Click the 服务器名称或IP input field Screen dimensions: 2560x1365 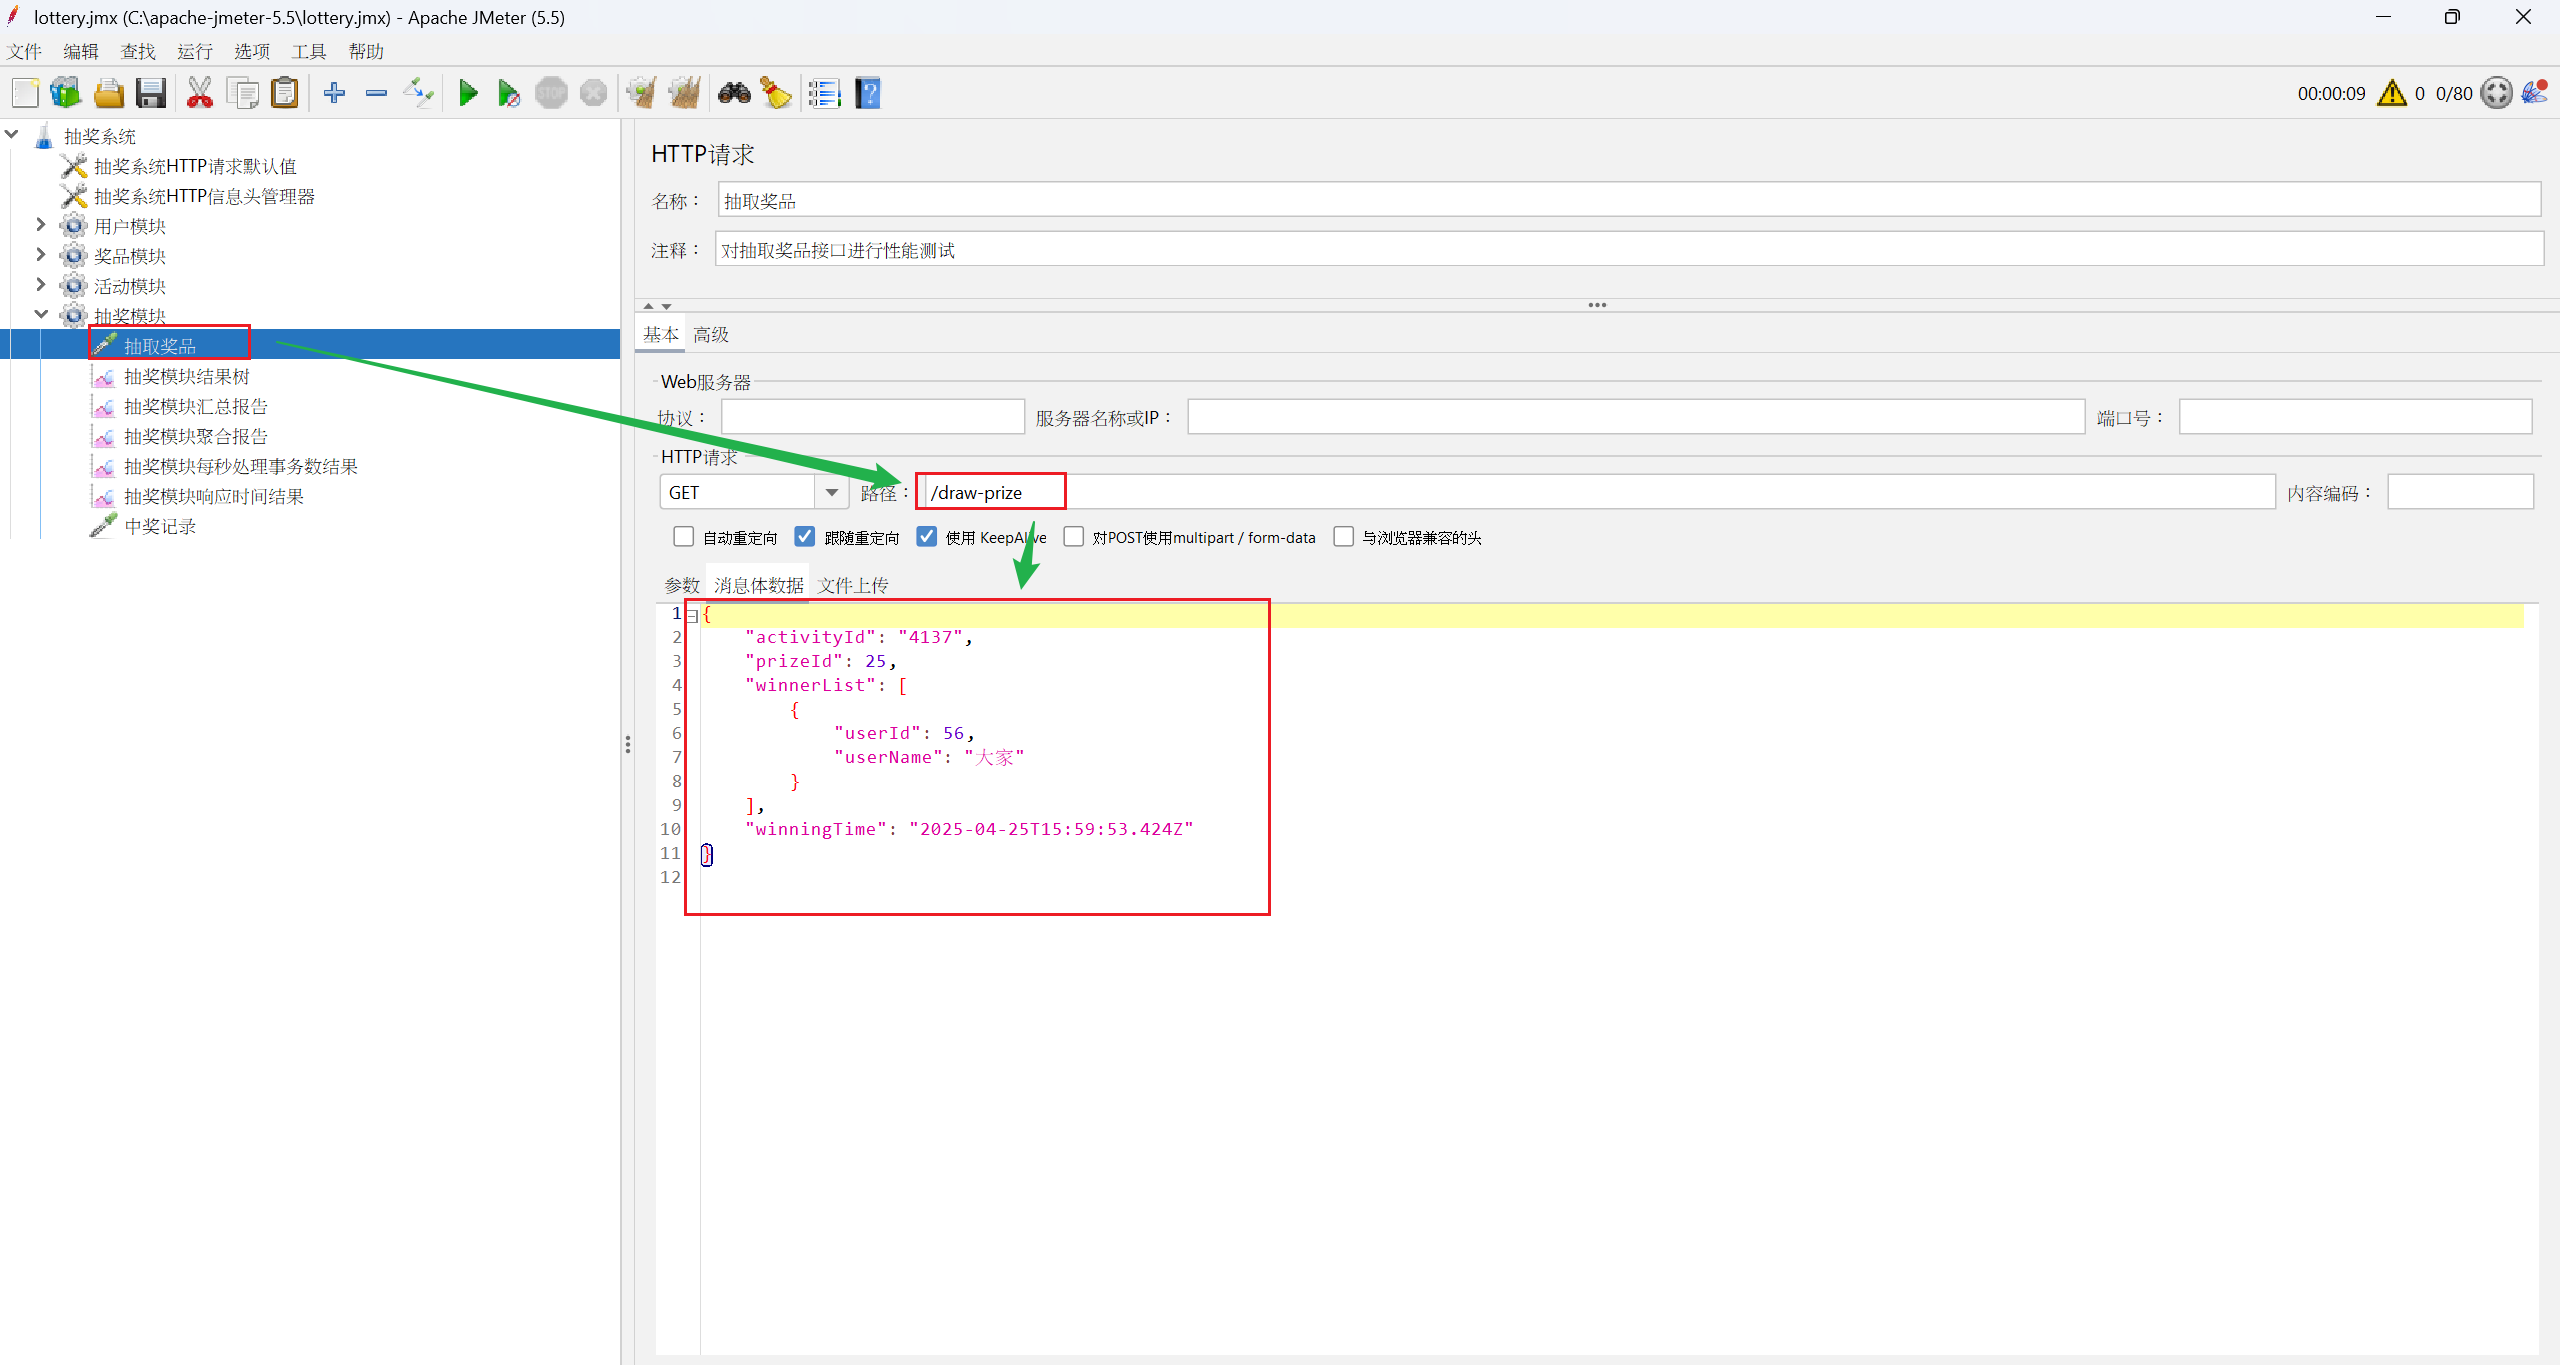[x=1635, y=417]
